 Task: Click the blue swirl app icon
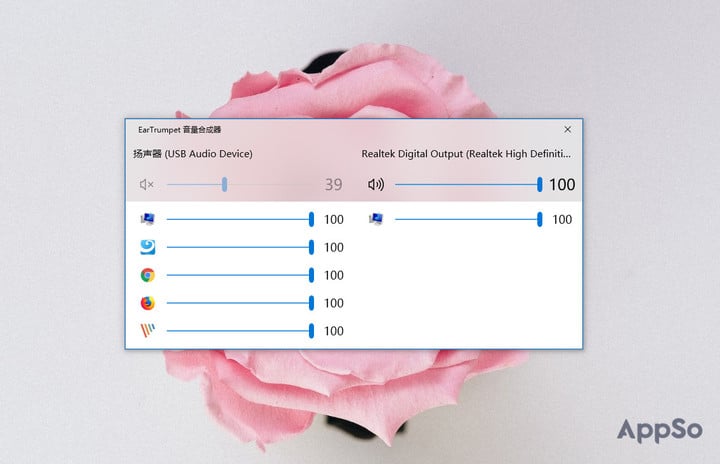(147, 247)
